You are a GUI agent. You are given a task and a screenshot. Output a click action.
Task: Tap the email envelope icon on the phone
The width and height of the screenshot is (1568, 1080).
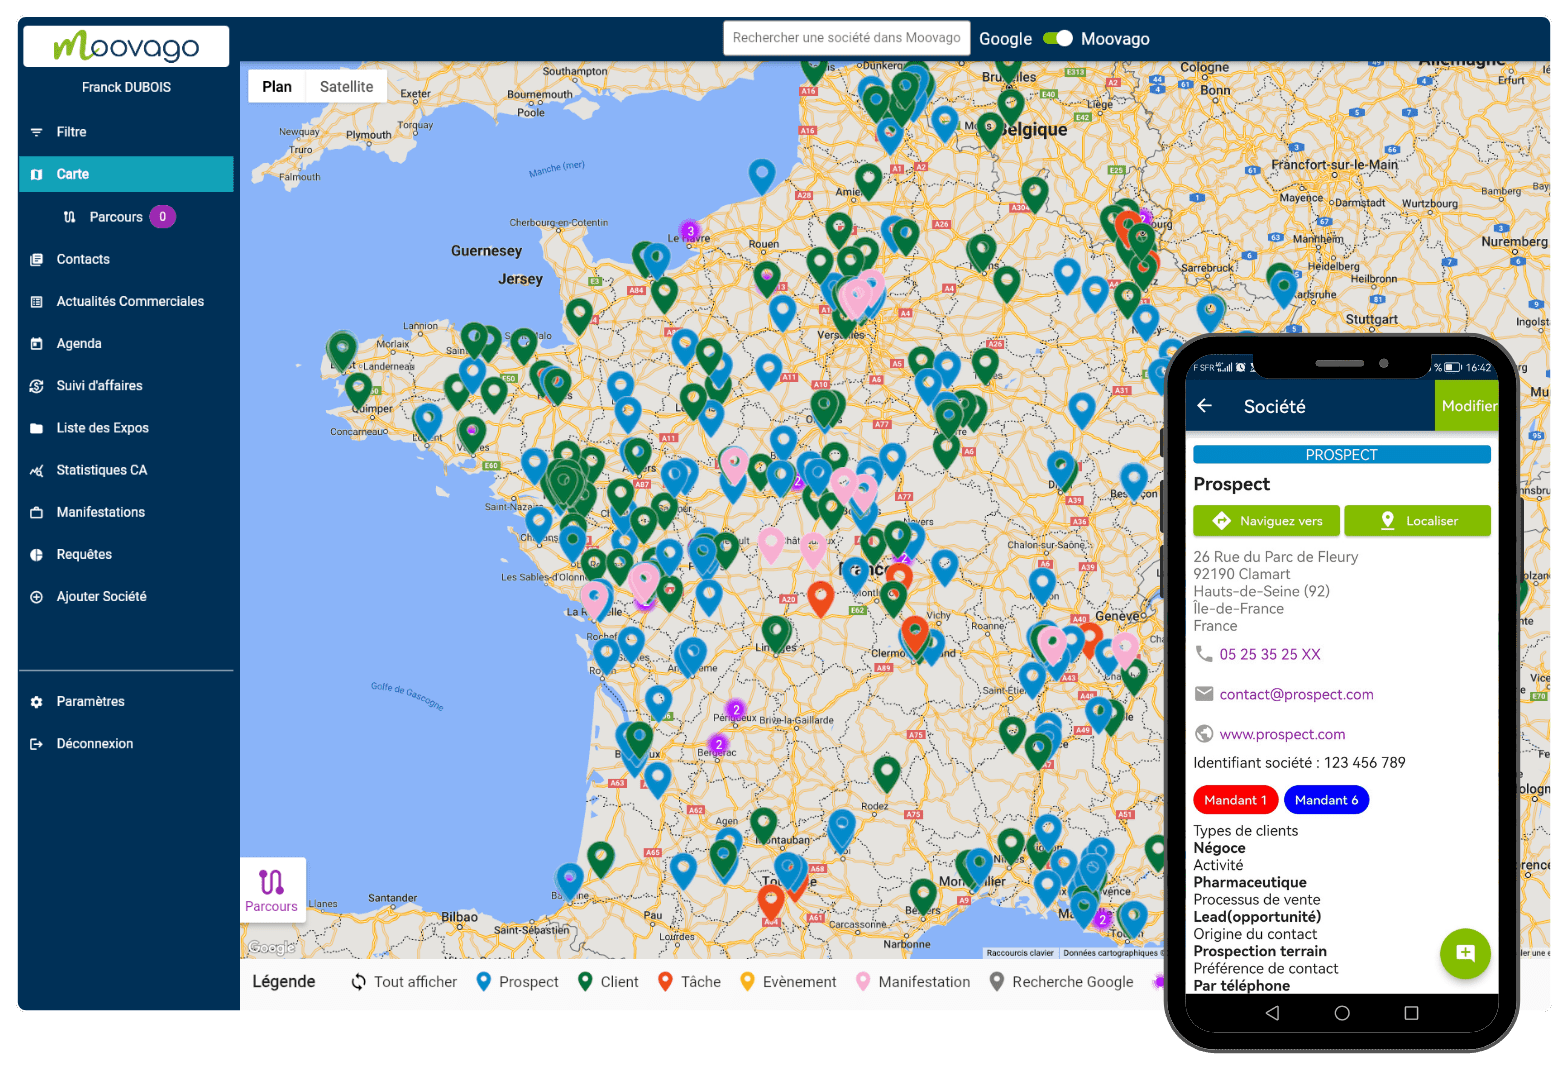pyautogui.click(x=1204, y=694)
